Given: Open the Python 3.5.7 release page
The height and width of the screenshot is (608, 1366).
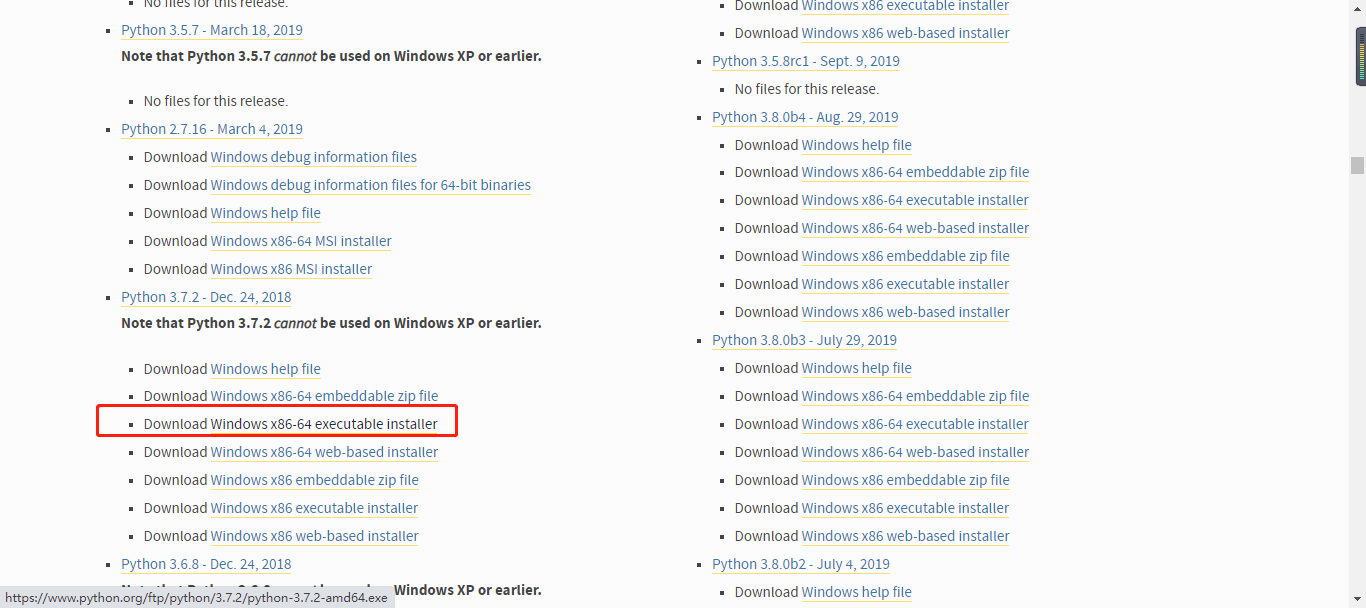Looking at the screenshot, I should point(211,30).
